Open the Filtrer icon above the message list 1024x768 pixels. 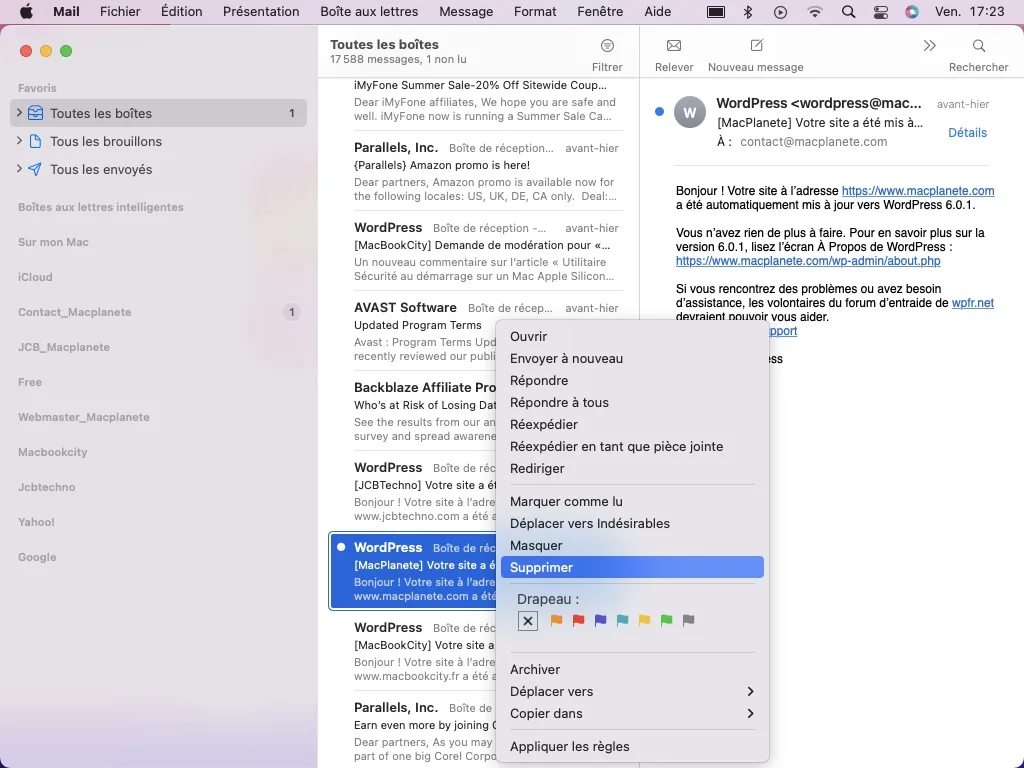608,46
